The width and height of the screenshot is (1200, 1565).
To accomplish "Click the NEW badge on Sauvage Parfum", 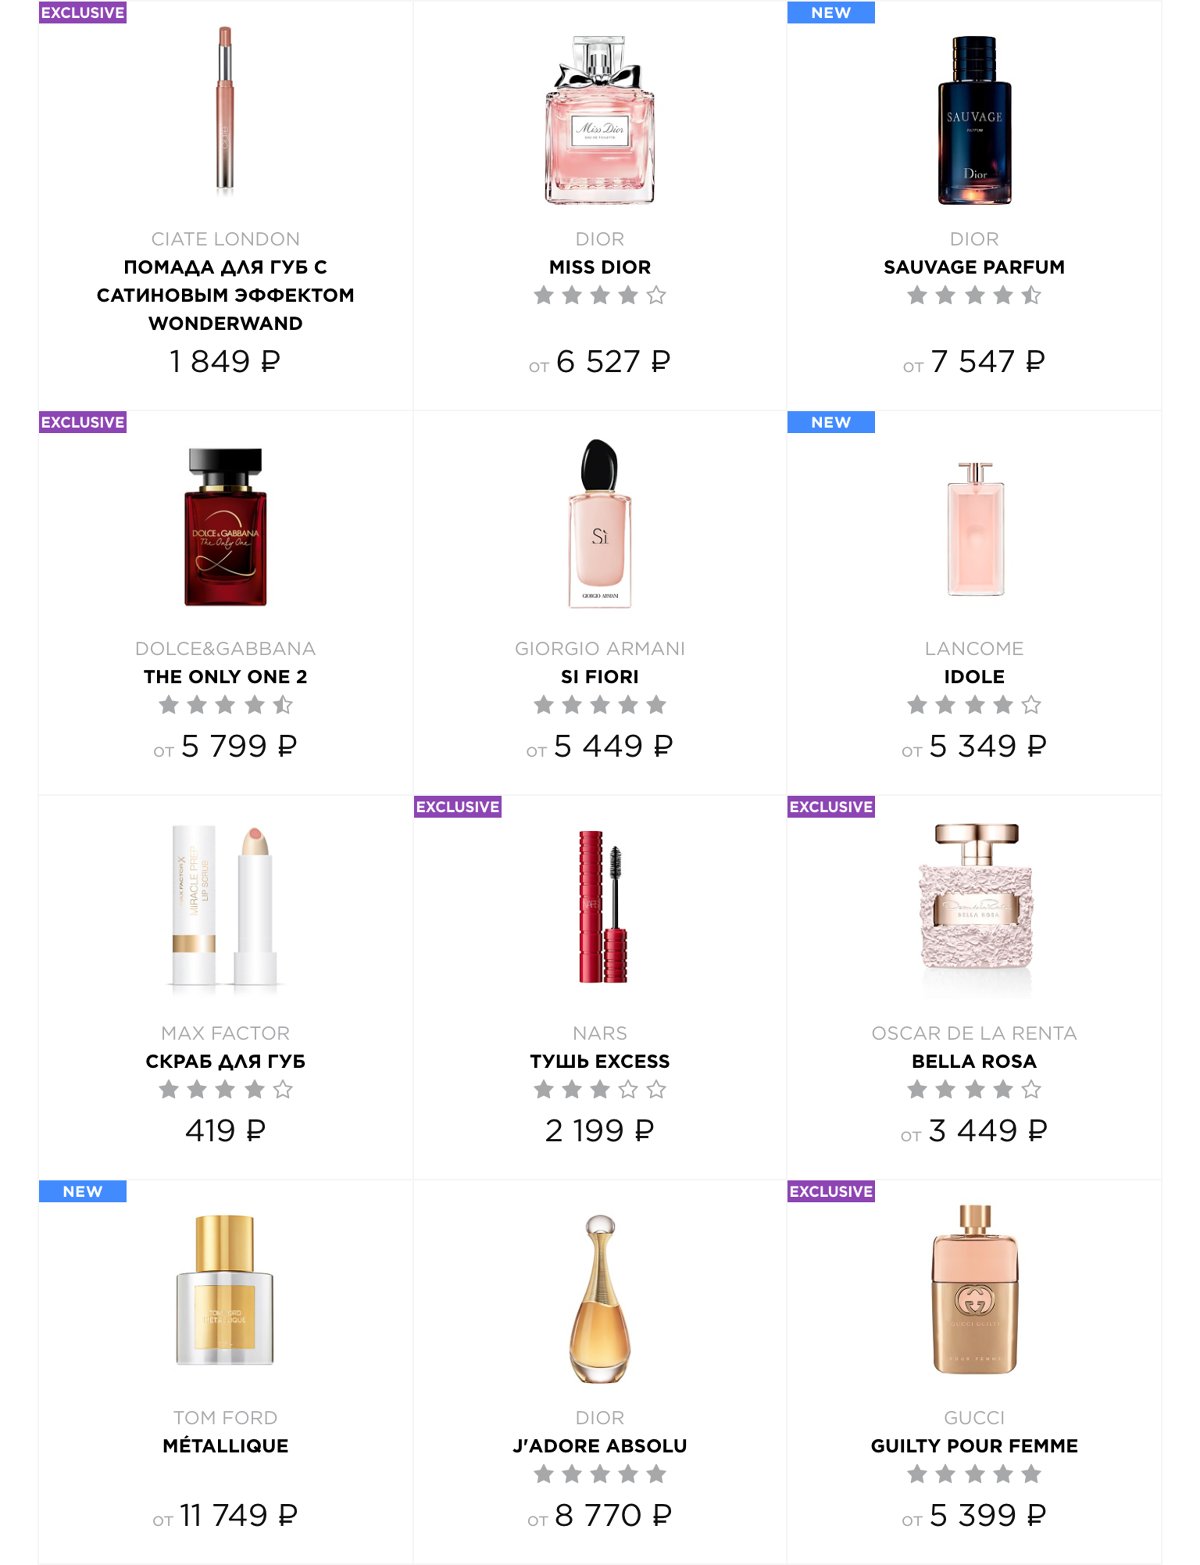I will [x=831, y=13].
